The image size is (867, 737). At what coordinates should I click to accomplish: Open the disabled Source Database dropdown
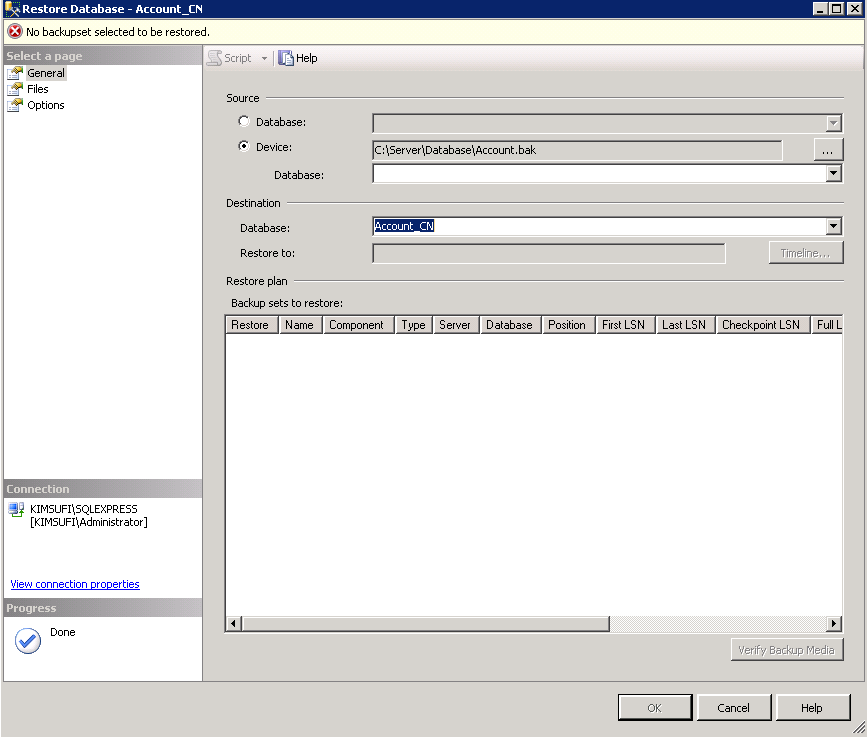tap(833, 123)
